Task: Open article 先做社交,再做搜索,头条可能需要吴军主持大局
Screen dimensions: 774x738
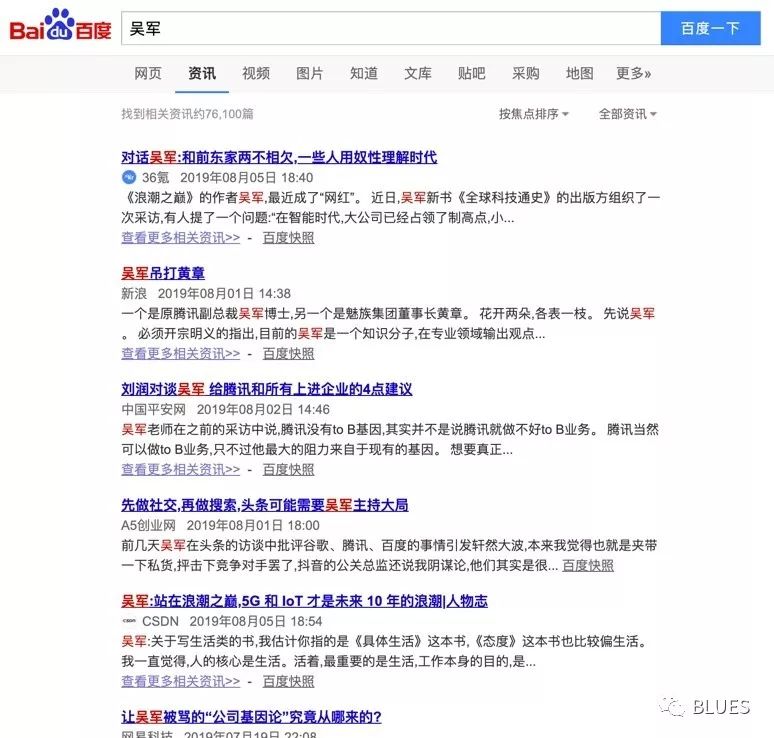Action: pyautogui.click(x=265, y=505)
